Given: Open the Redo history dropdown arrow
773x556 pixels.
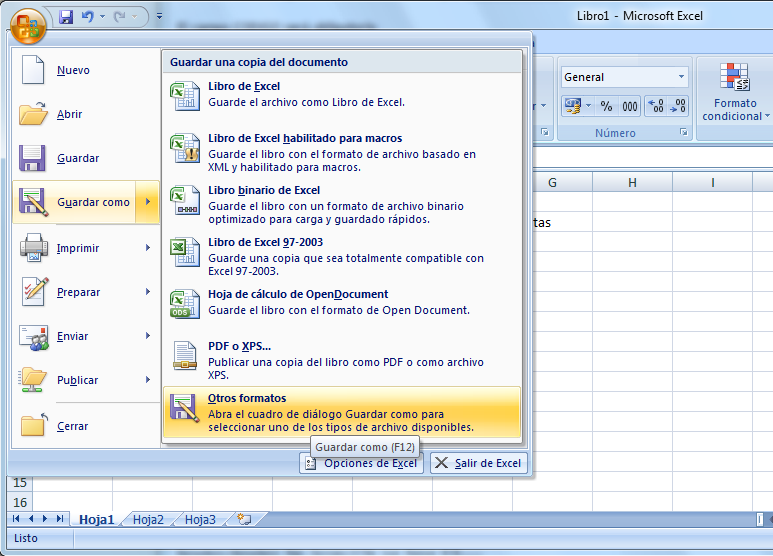Looking at the screenshot, I should [x=134, y=17].
